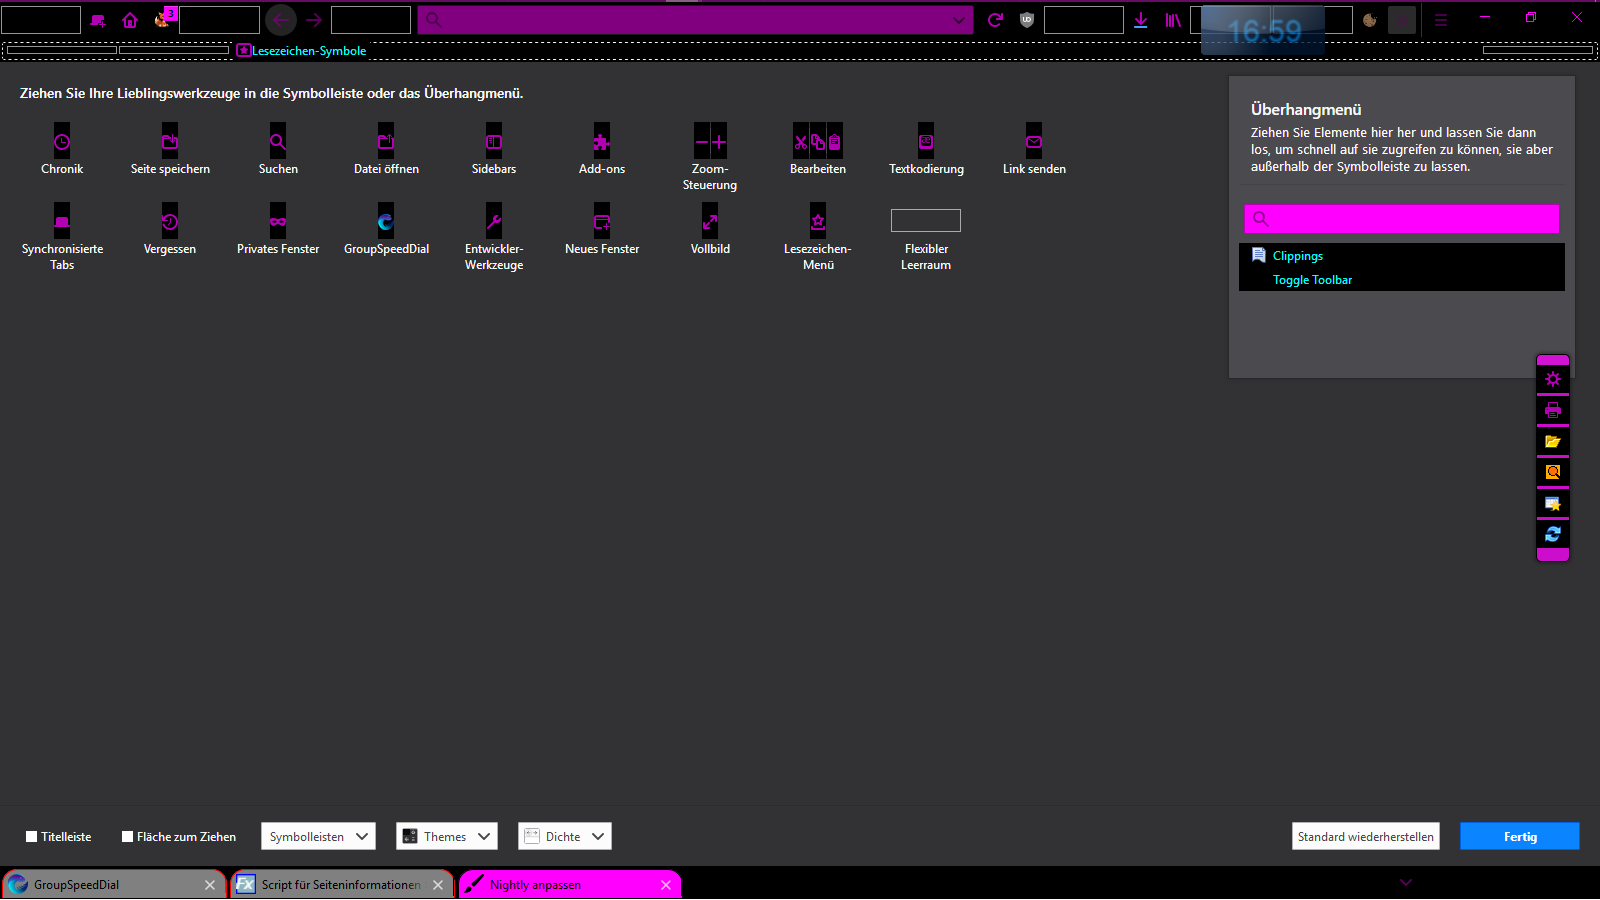The height and width of the screenshot is (900, 1600).
Task: Click the blue sync arrows icon
Action: 1553,534
